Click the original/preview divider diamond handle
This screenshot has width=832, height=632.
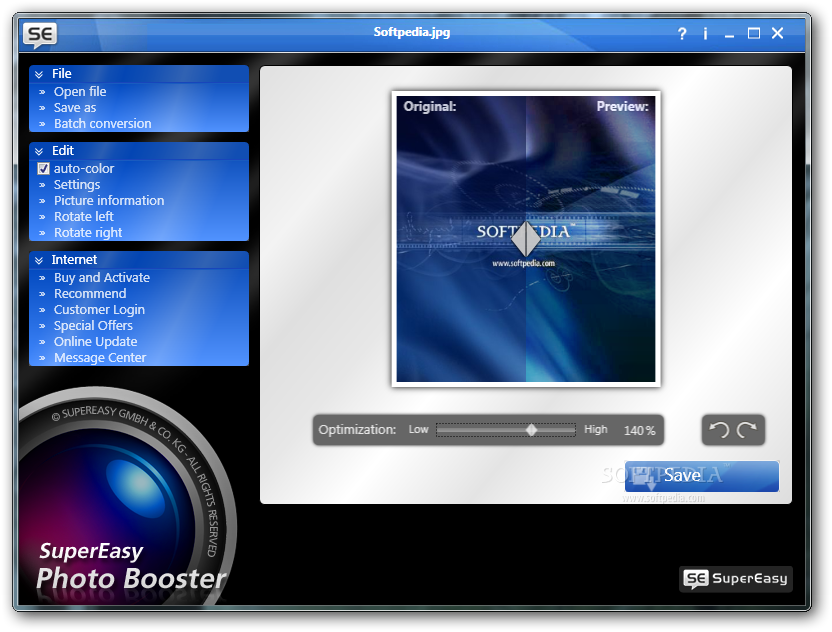526,239
